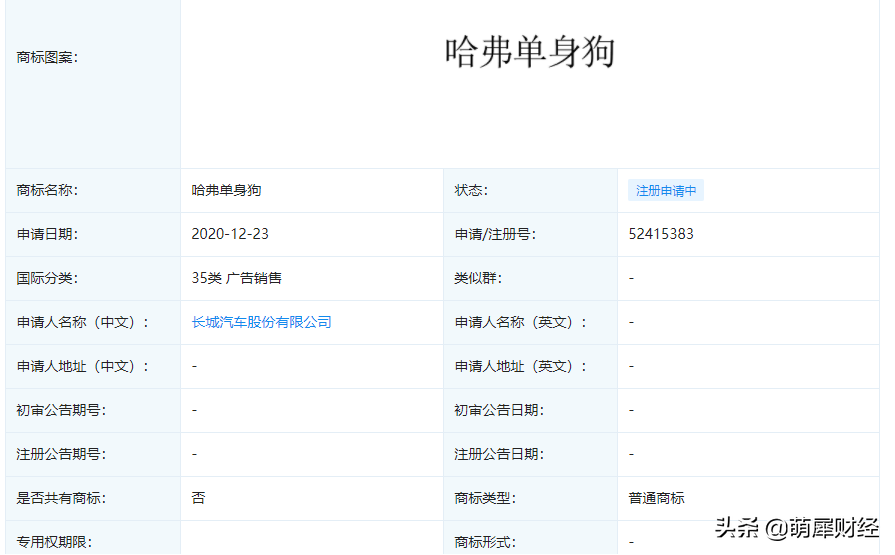895x555 pixels.
Task: Open the 长城汽车股份有限公司 applicant link
Action: tap(261, 323)
